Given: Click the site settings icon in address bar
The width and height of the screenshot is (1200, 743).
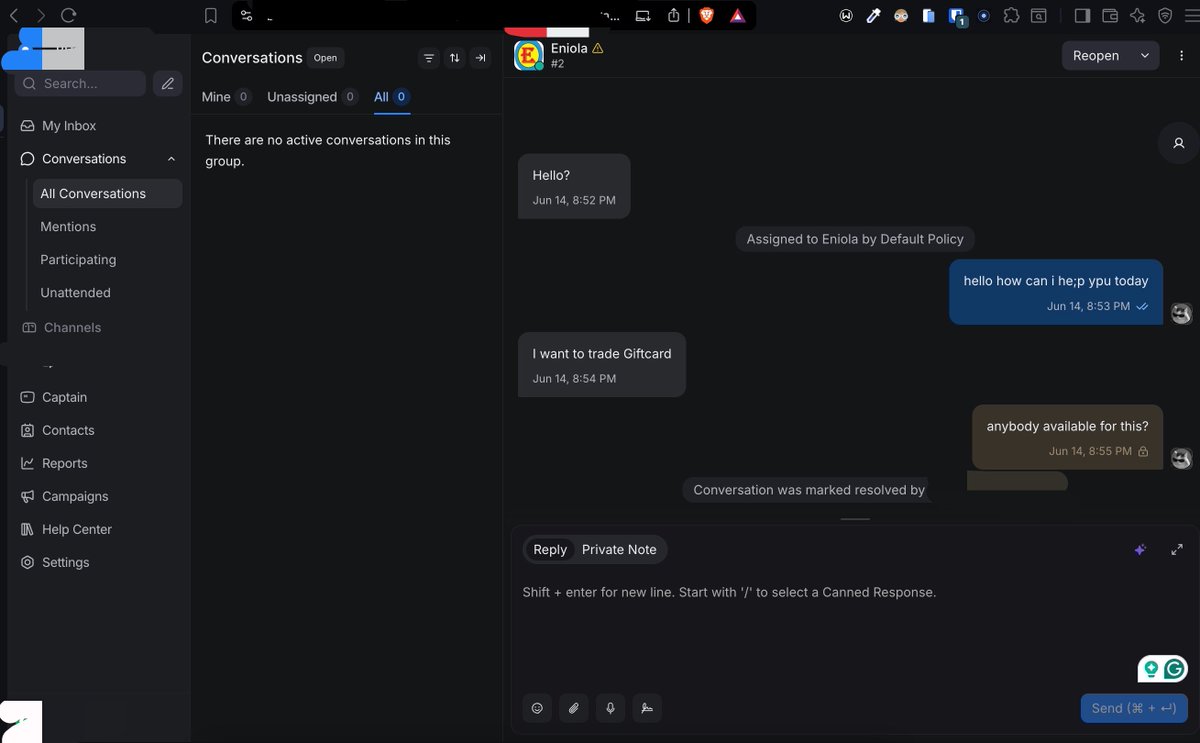Looking at the screenshot, I should click(247, 15).
